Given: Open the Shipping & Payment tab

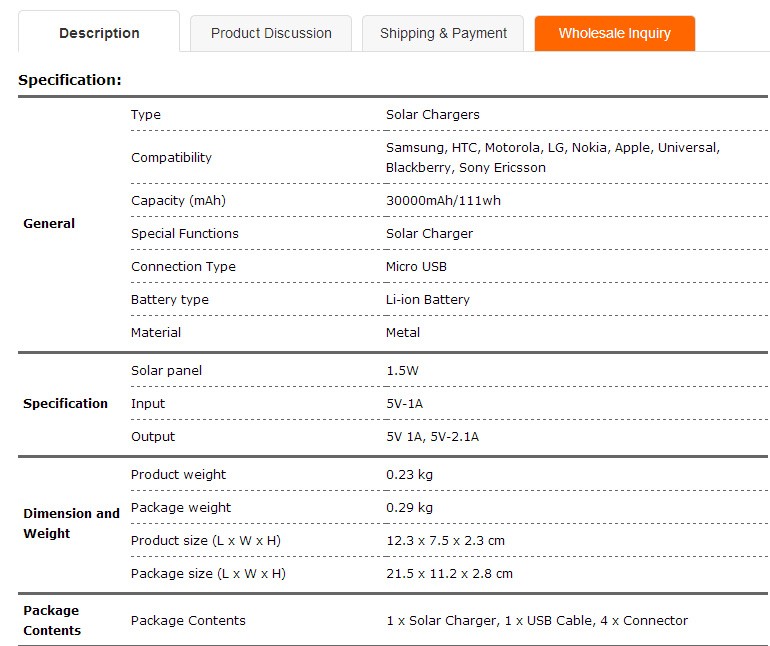Looking at the screenshot, I should [x=443, y=33].
